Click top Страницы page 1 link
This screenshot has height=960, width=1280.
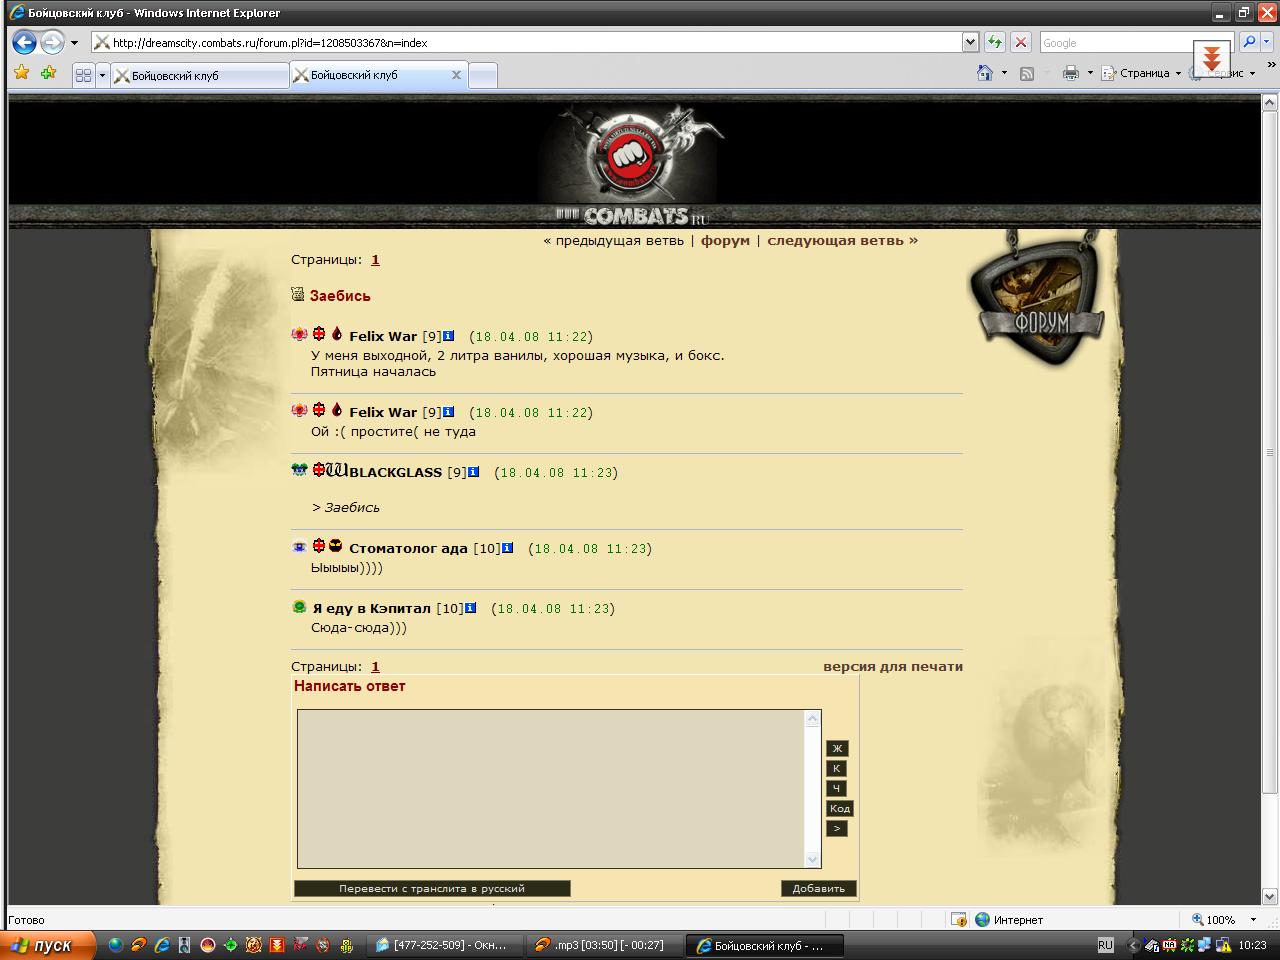click(375, 259)
